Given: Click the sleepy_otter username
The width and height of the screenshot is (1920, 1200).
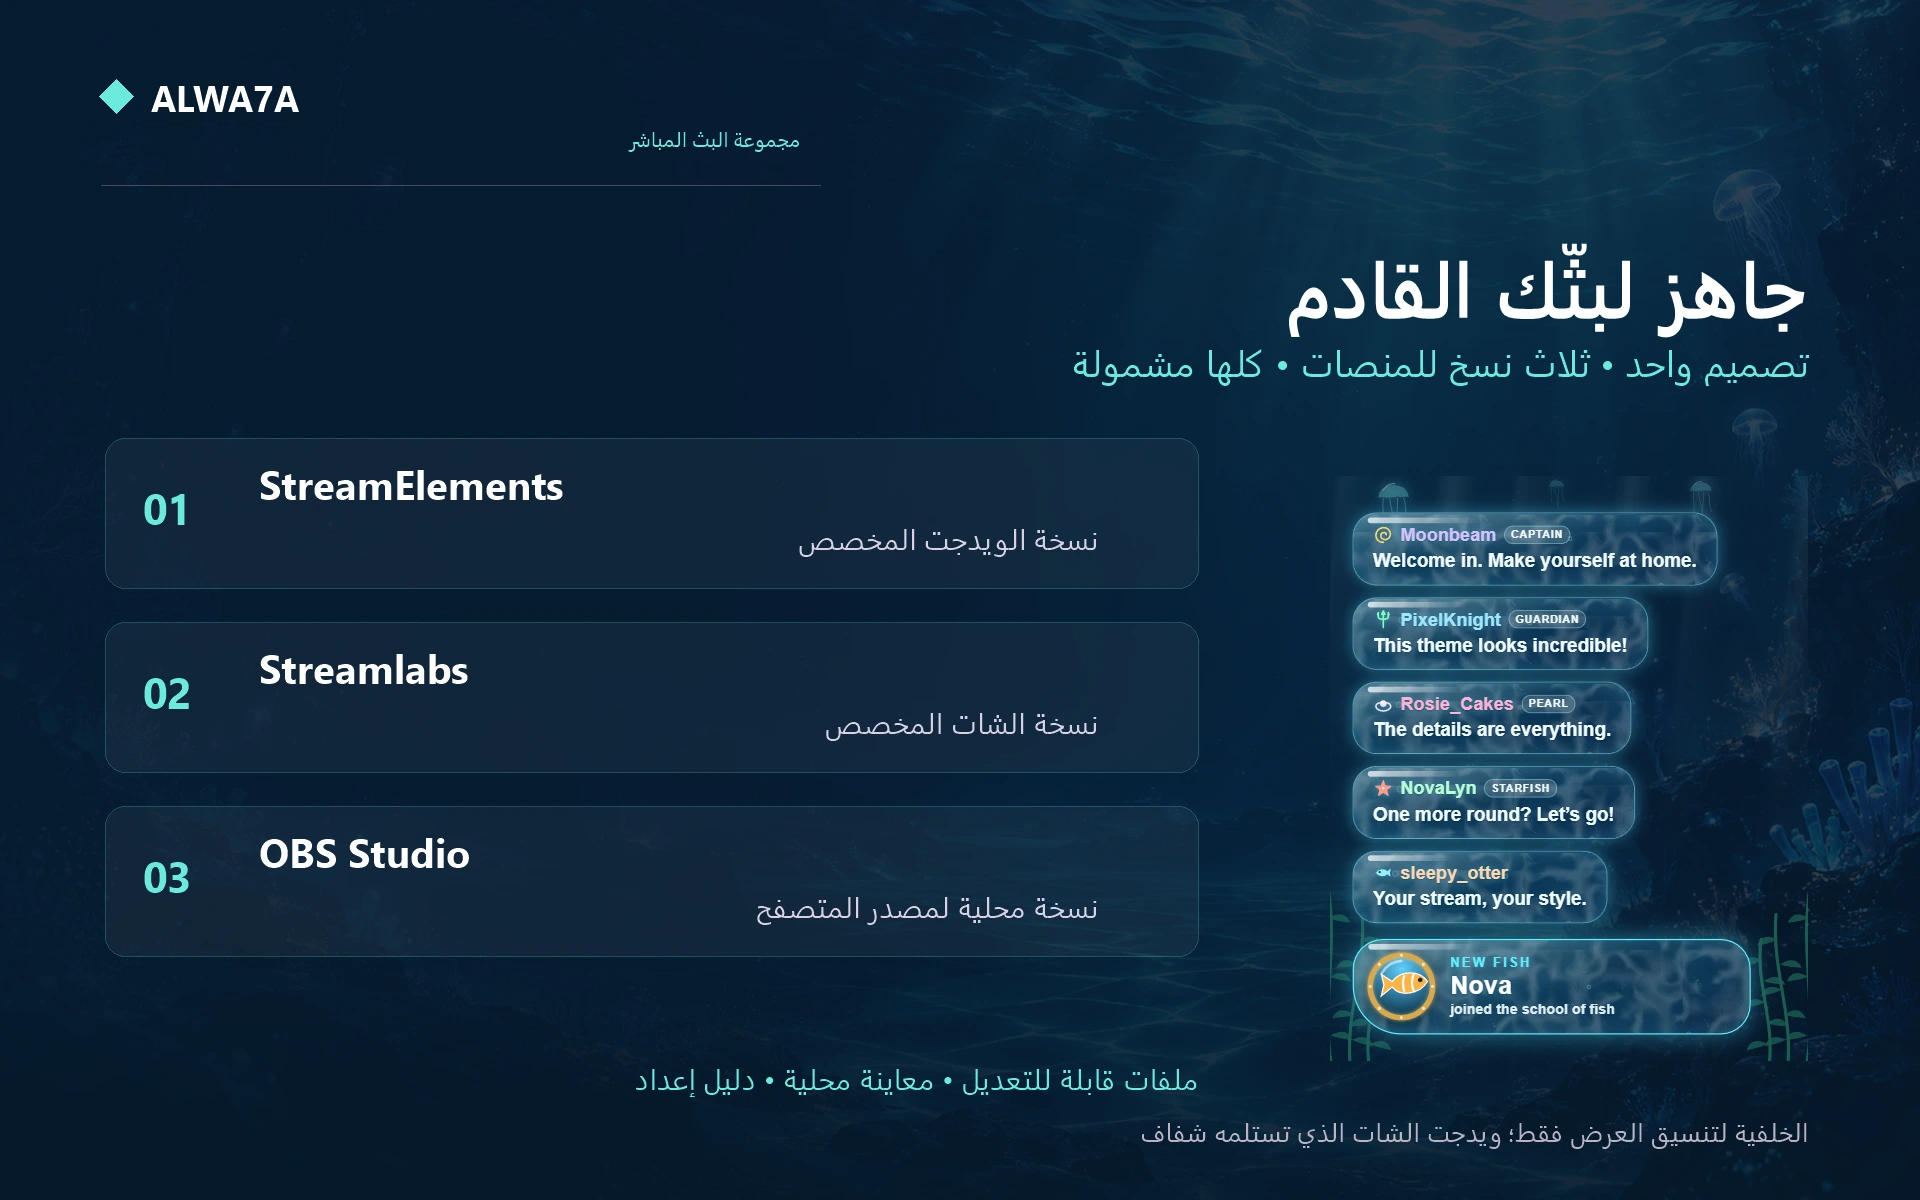Looking at the screenshot, I should pyautogui.click(x=1453, y=873).
